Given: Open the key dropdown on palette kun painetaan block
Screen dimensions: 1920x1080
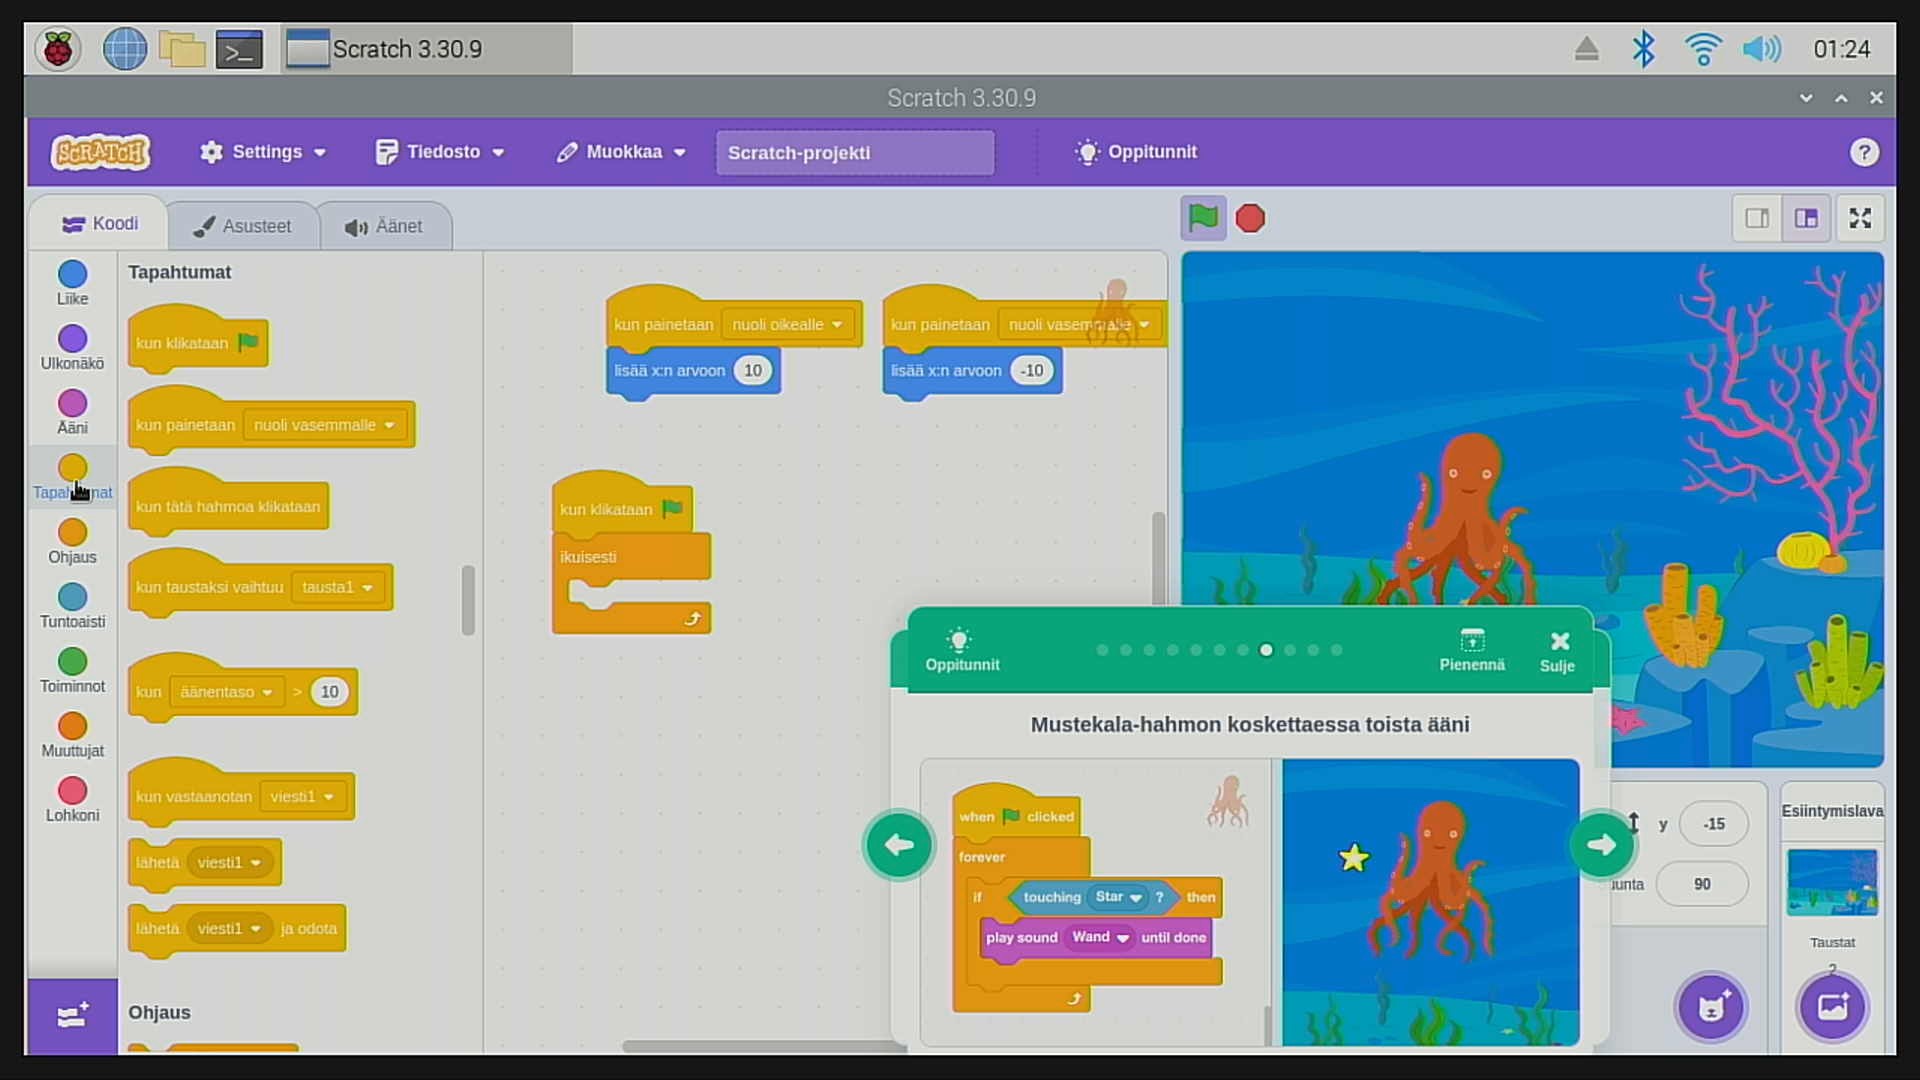Looking at the screenshot, I should pyautogui.click(x=324, y=425).
